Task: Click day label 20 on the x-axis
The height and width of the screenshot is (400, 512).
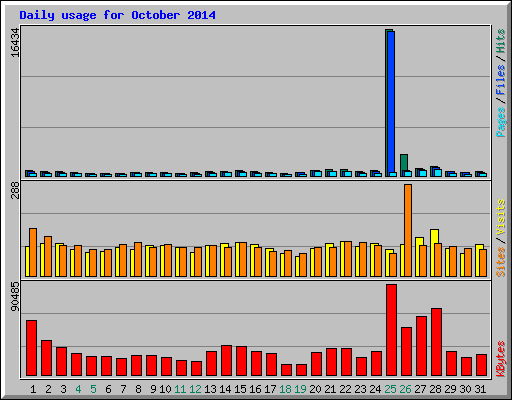Action: (315, 389)
